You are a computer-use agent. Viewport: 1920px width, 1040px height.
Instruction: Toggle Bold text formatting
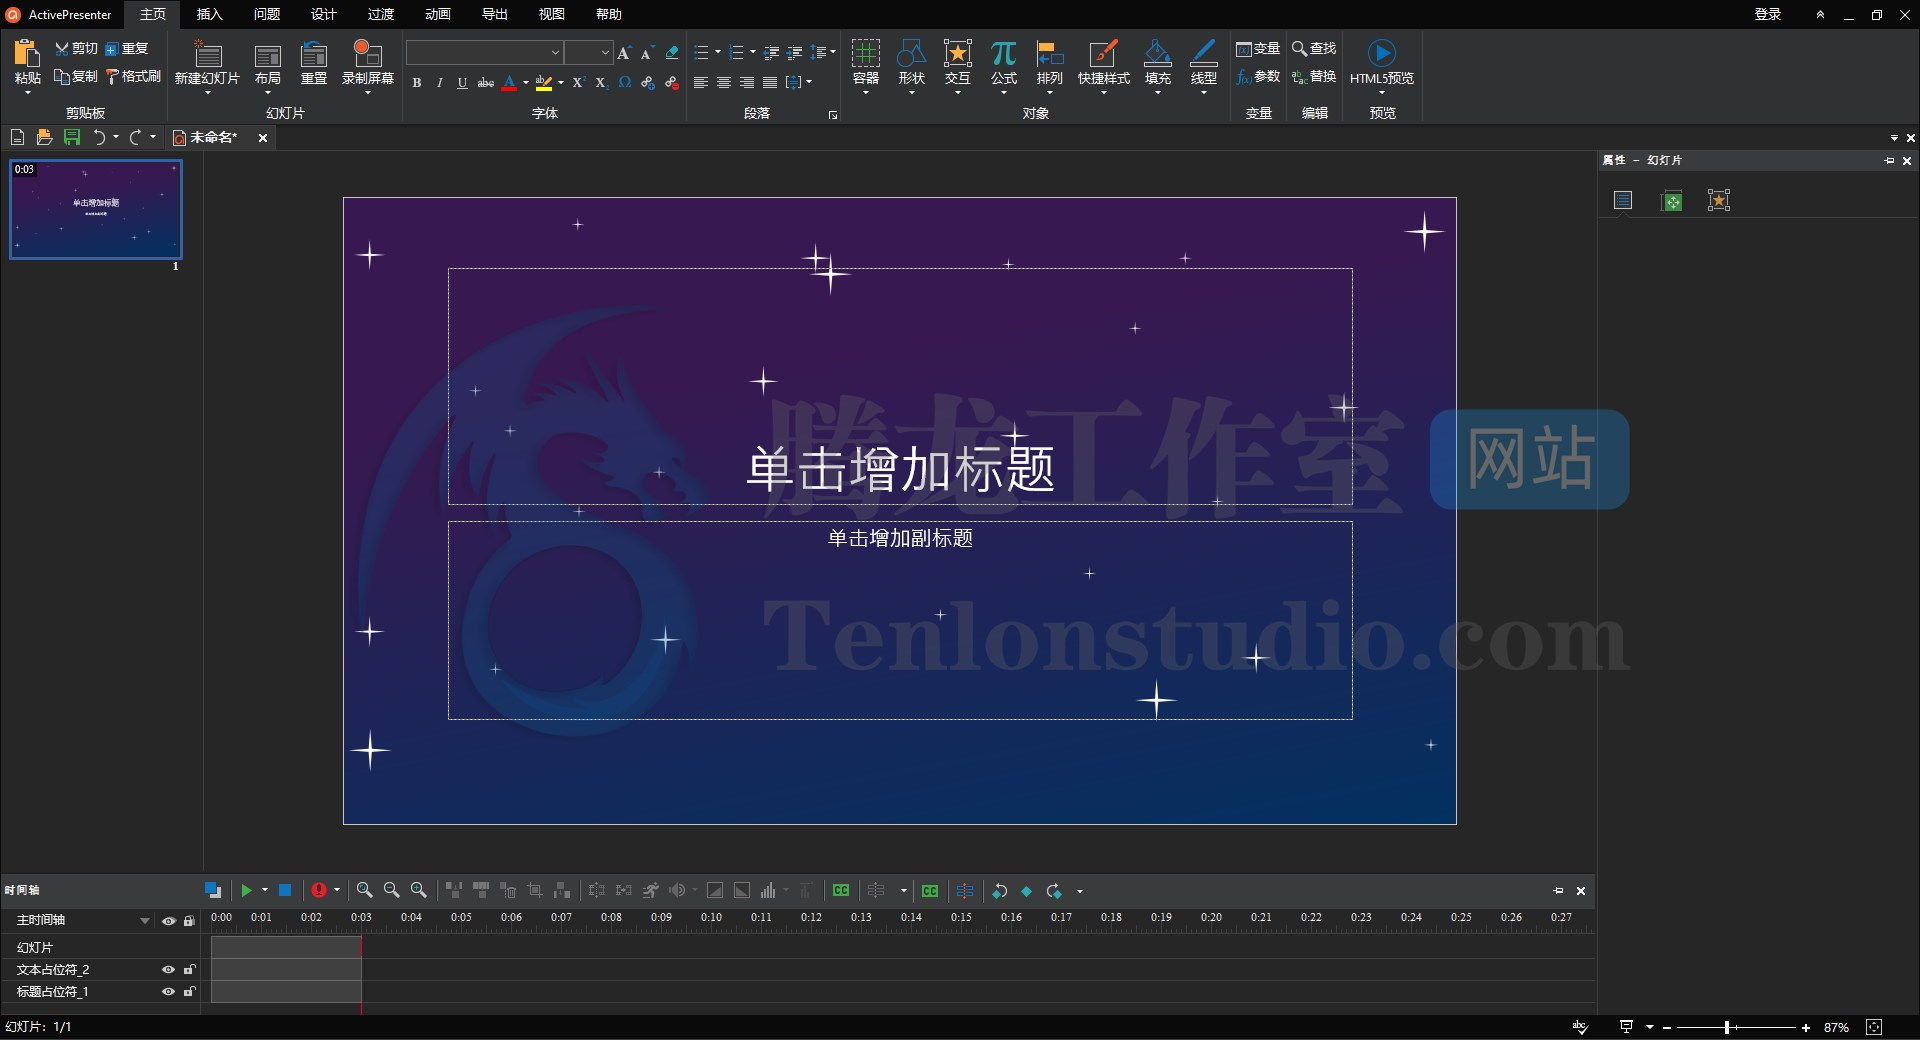point(417,83)
